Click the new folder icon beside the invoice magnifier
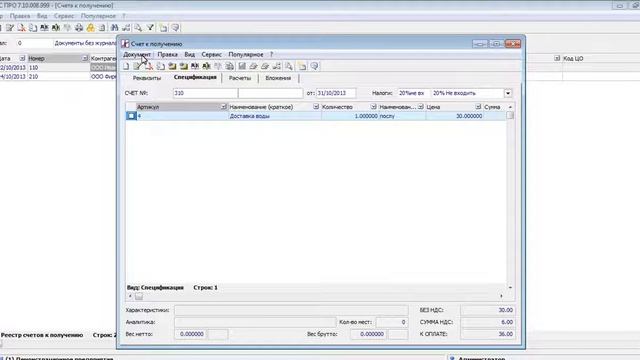Viewport: 640px width, 360px height. point(302,66)
